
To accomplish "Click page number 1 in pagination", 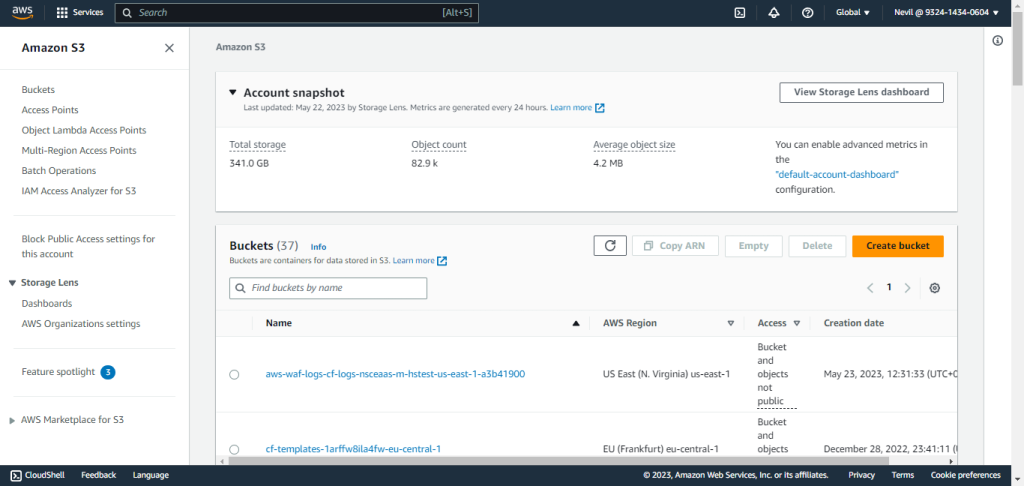I will coord(889,287).
